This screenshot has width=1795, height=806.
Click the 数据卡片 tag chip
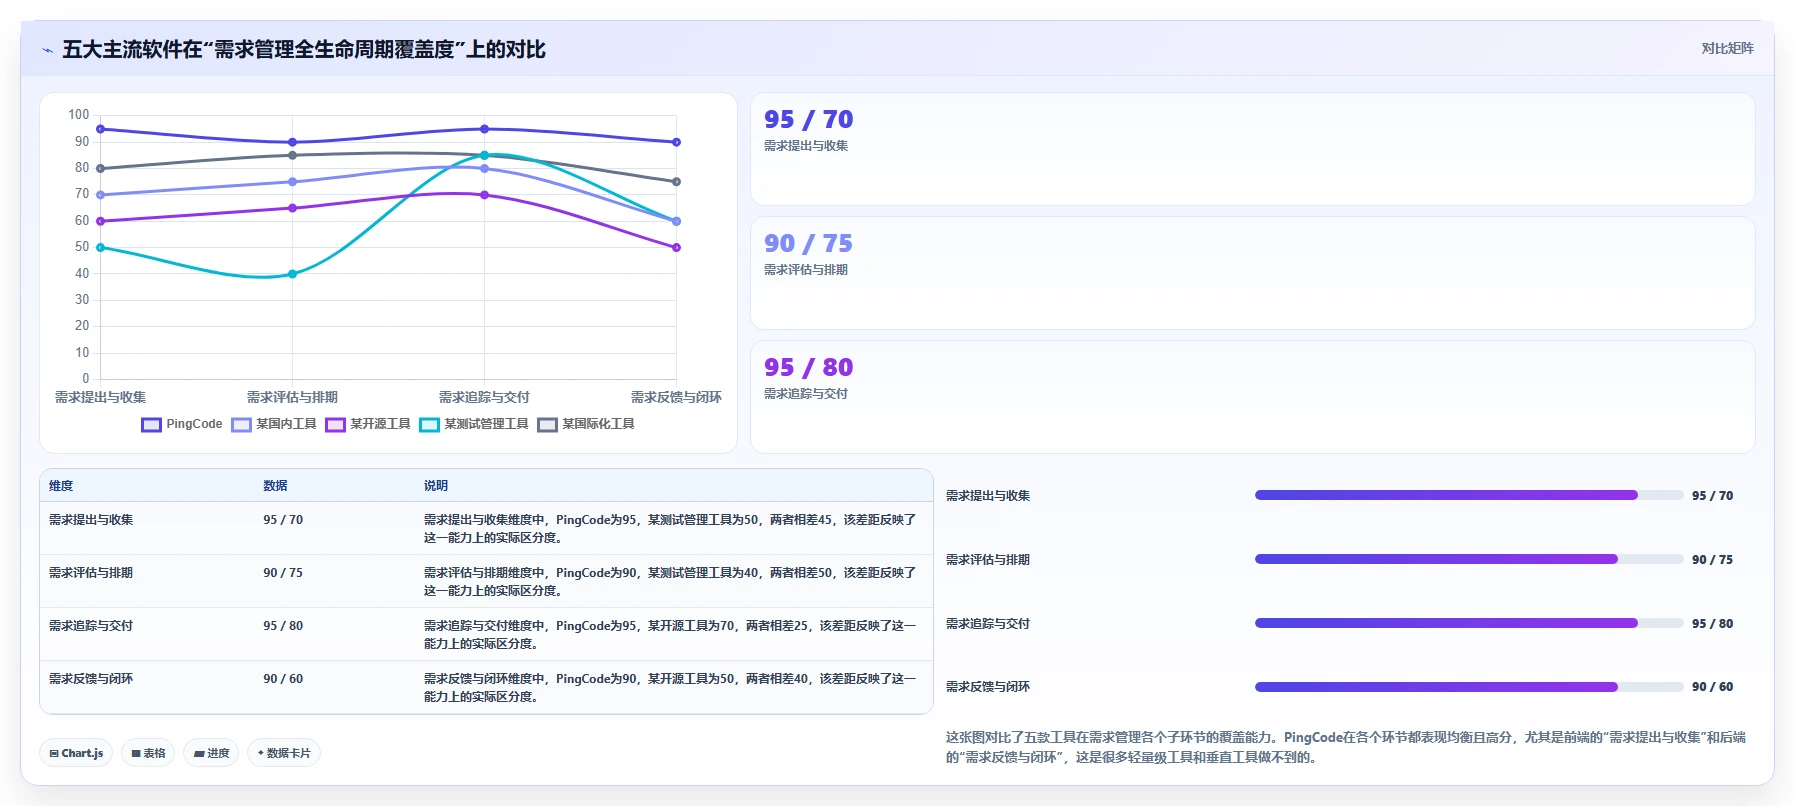tap(284, 753)
